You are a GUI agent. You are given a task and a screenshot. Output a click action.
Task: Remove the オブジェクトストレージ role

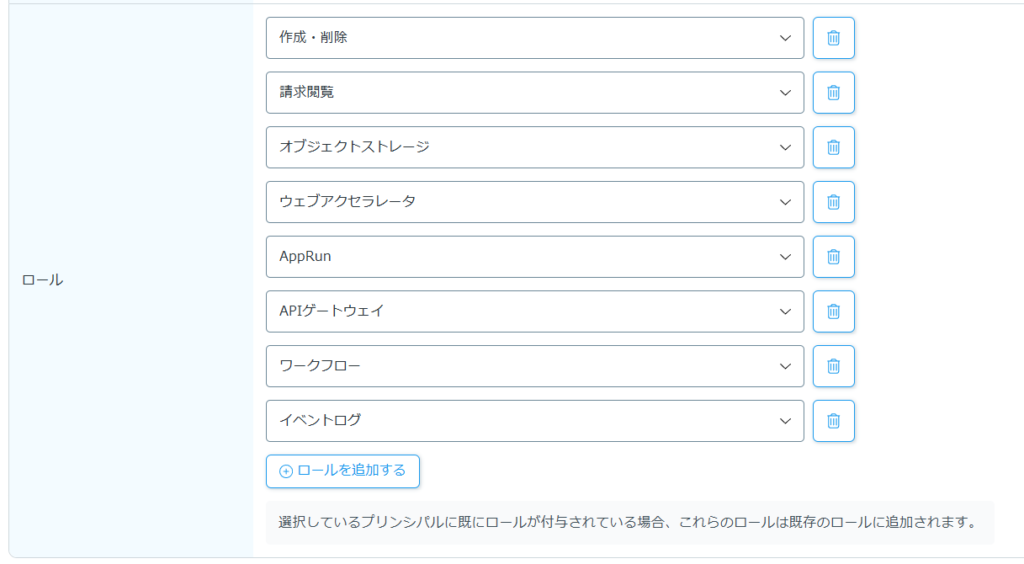click(833, 147)
